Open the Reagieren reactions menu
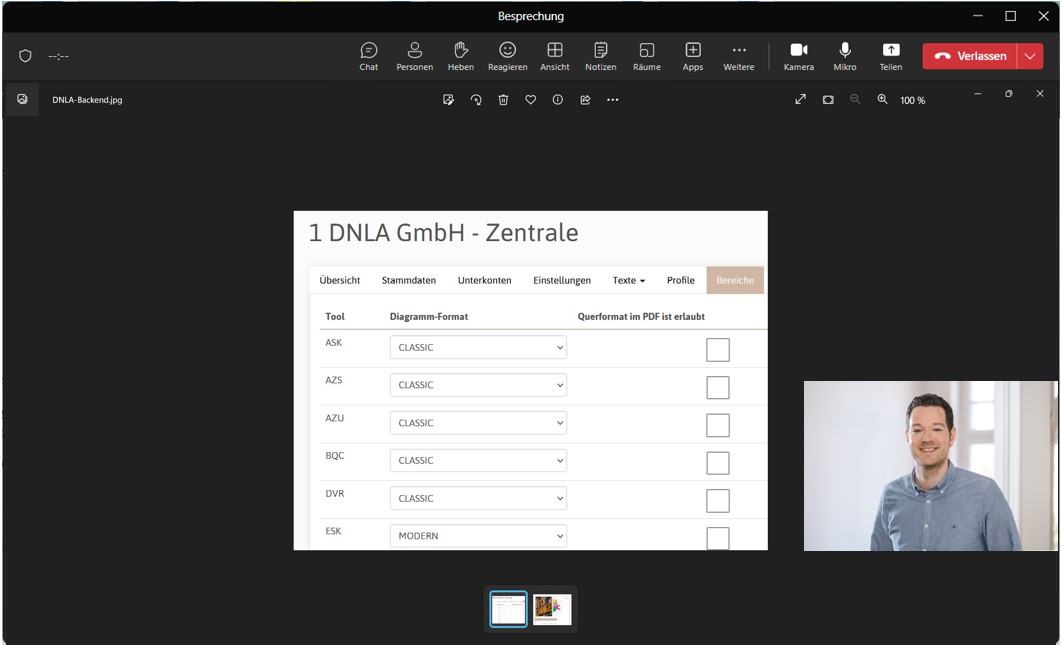 [507, 56]
